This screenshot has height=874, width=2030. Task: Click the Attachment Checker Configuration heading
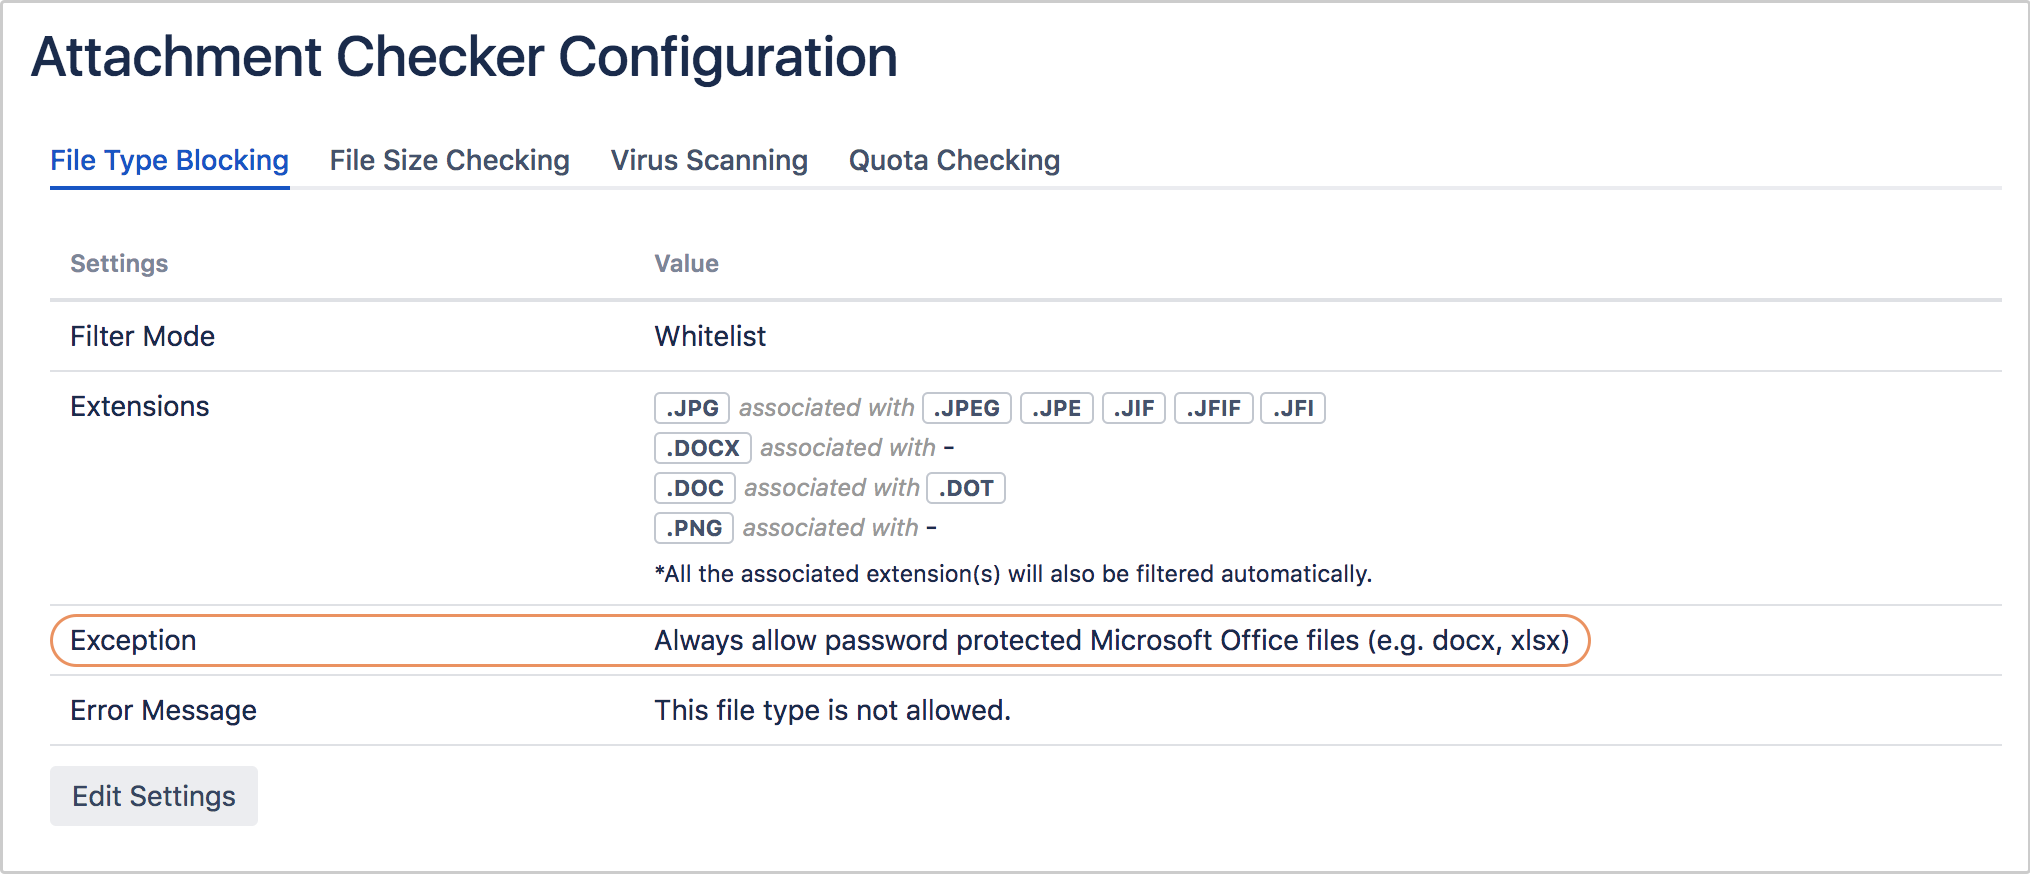465,57
